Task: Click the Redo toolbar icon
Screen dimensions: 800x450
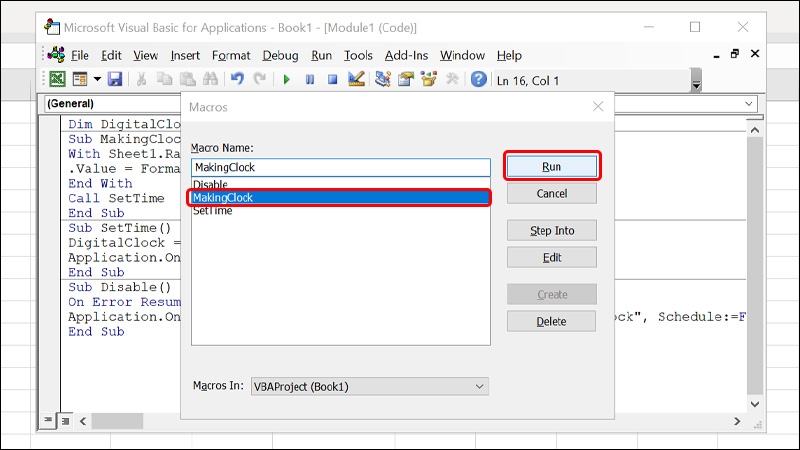Action: 260,79
